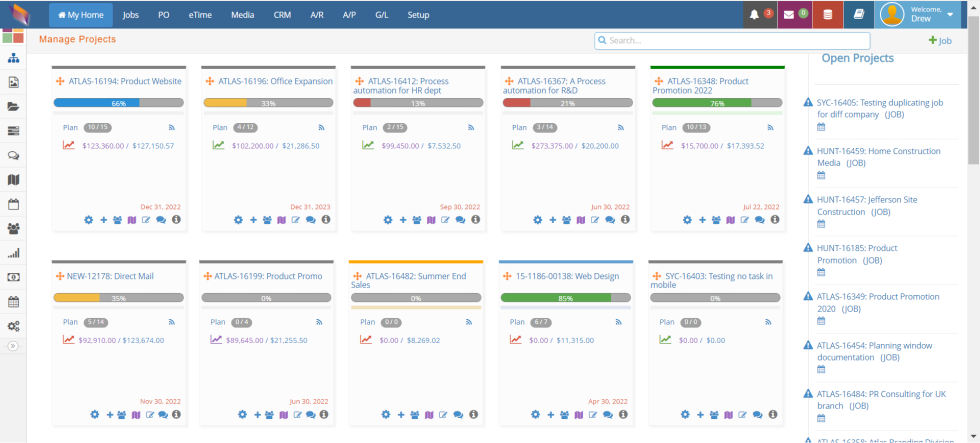Open the sitemap icon in left sidebar

(13, 59)
